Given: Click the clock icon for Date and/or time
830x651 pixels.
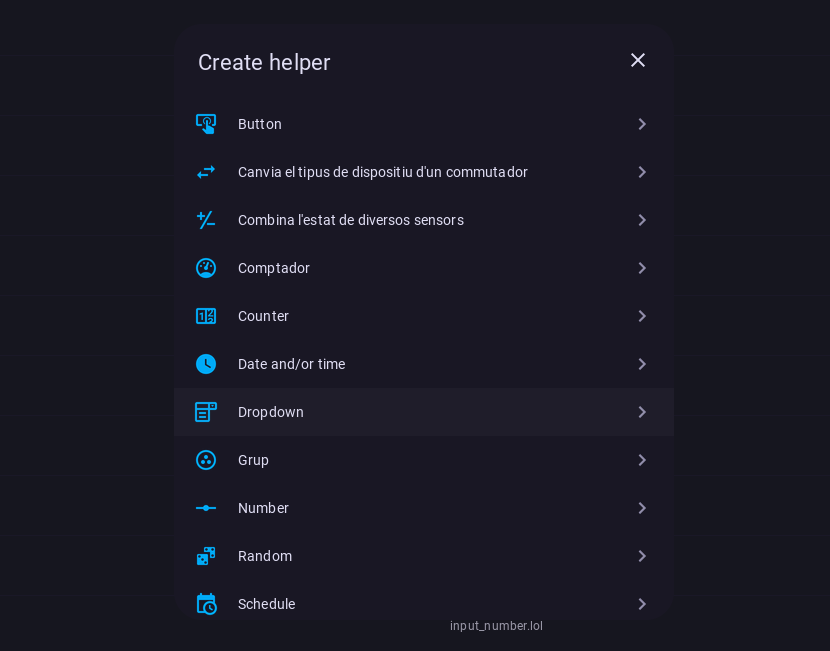Looking at the screenshot, I should click(206, 364).
